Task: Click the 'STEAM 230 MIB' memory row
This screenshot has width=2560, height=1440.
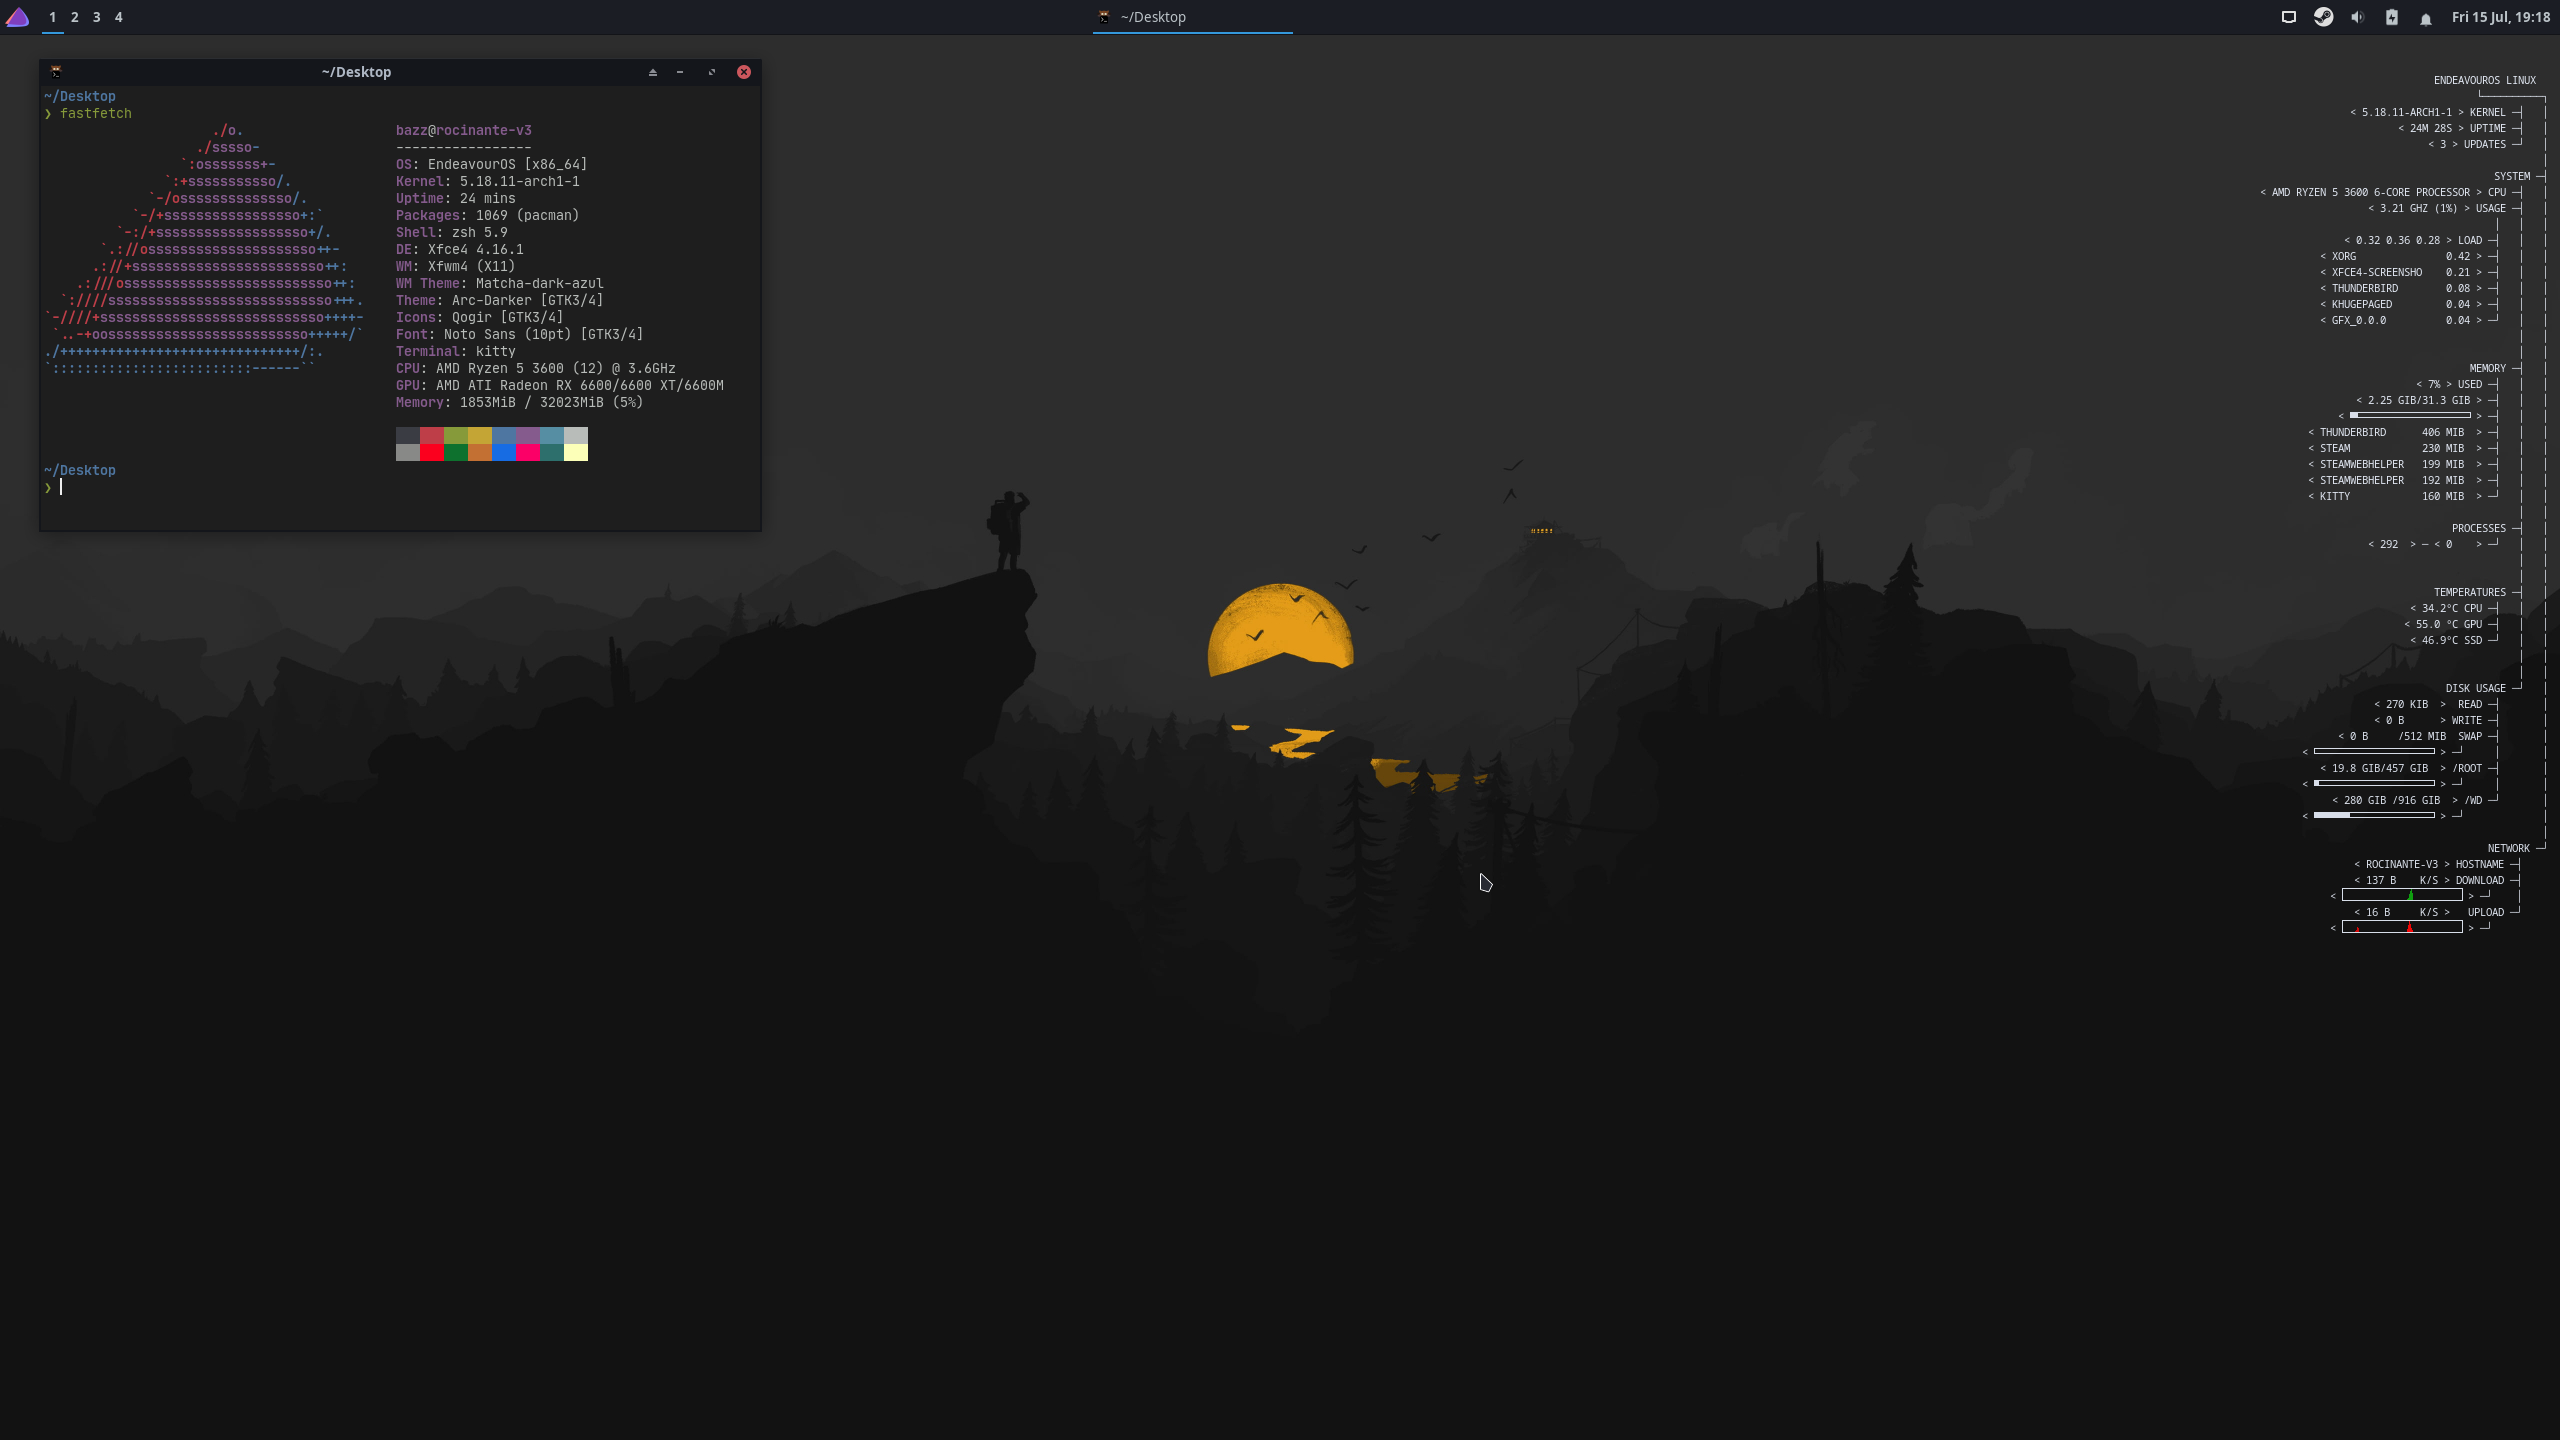Action: tap(2395, 448)
